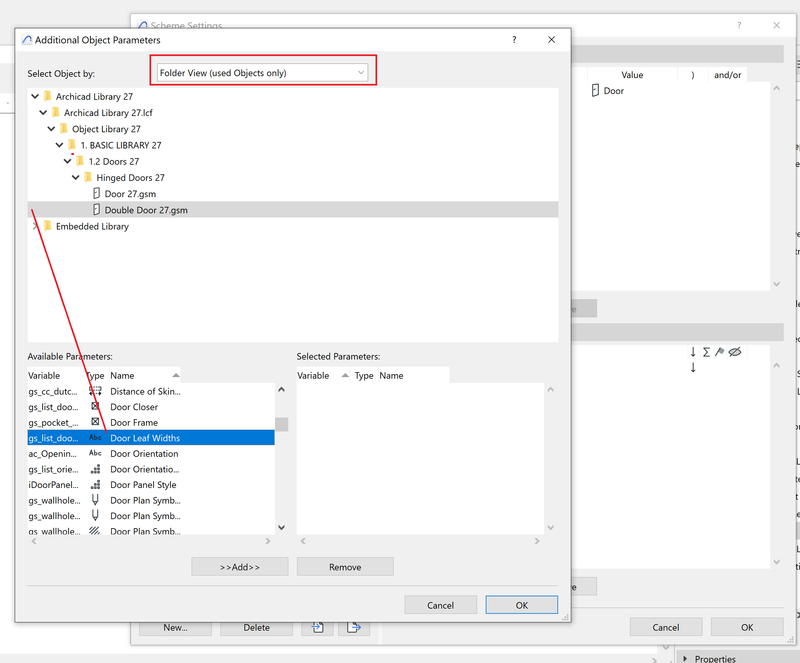
Task: Click the Door Closer boolean type icon
Action: tap(95, 406)
